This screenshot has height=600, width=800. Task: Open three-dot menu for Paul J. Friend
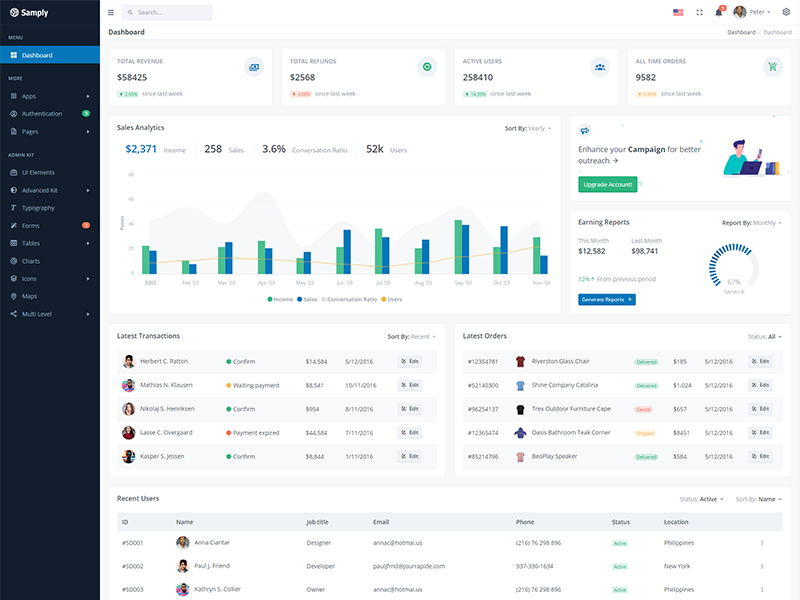click(x=762, y=566)
